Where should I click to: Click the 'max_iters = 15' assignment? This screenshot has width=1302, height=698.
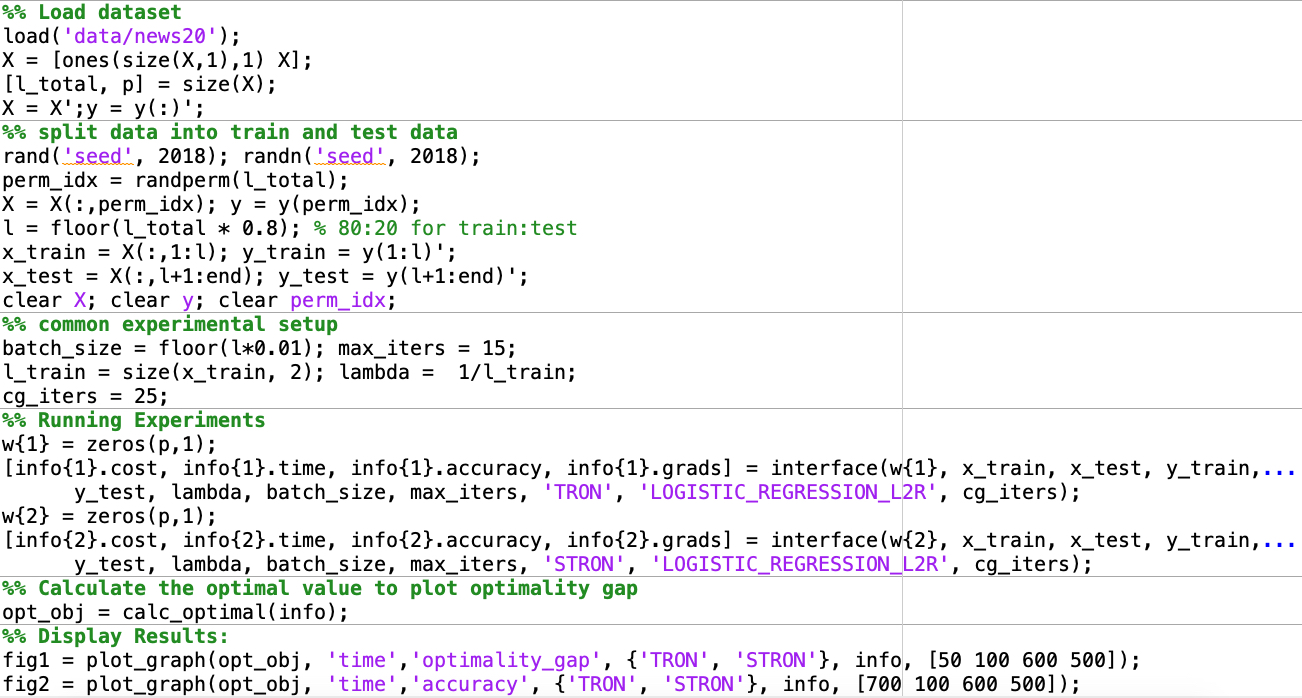425,349
